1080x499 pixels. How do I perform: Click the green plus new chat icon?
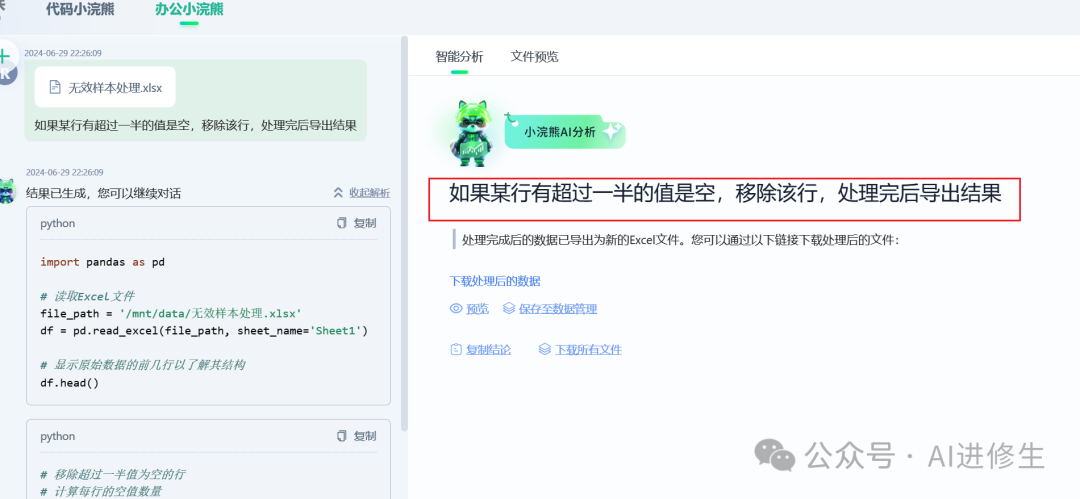coord(5,57)
